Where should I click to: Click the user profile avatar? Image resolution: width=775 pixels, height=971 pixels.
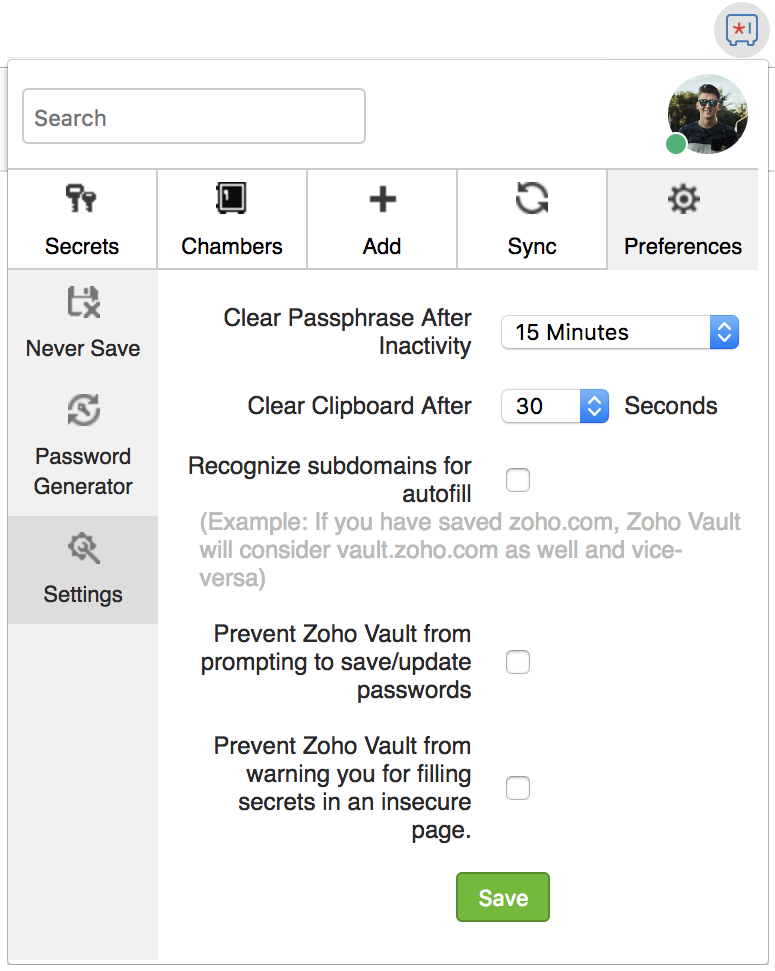707,115
